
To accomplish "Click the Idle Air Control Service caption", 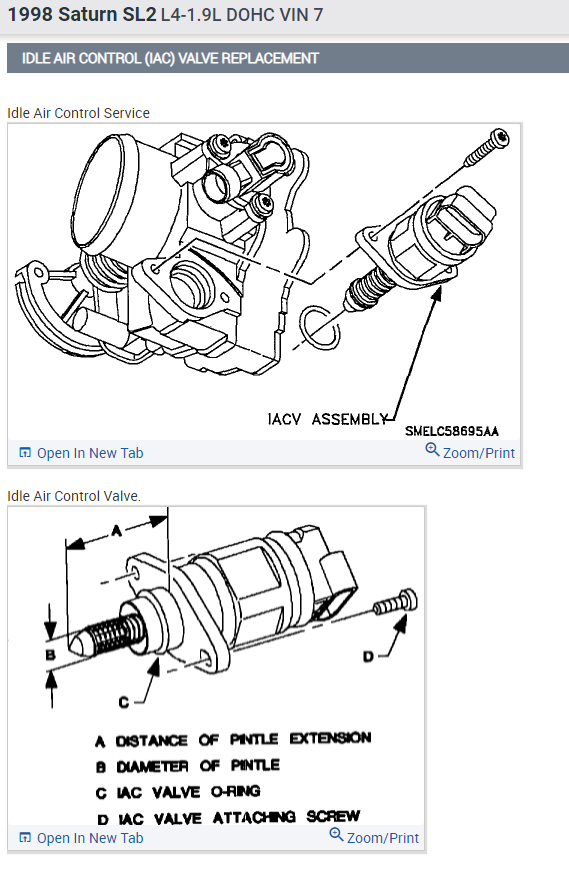I will click(x=78, y=113).
